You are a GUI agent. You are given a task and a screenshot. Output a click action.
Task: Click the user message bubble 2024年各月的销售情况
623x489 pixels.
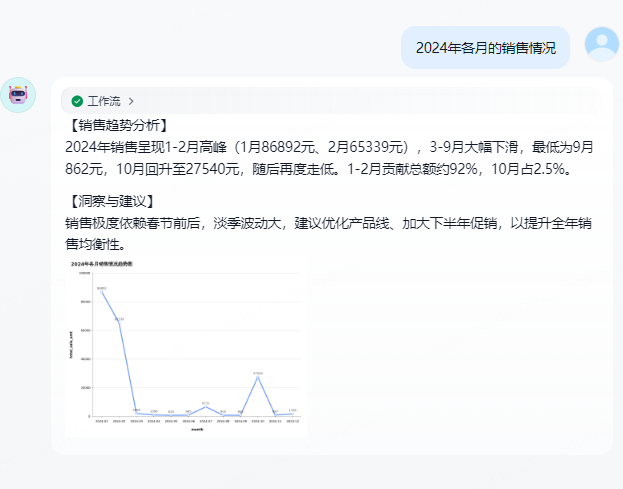point(484,47)
